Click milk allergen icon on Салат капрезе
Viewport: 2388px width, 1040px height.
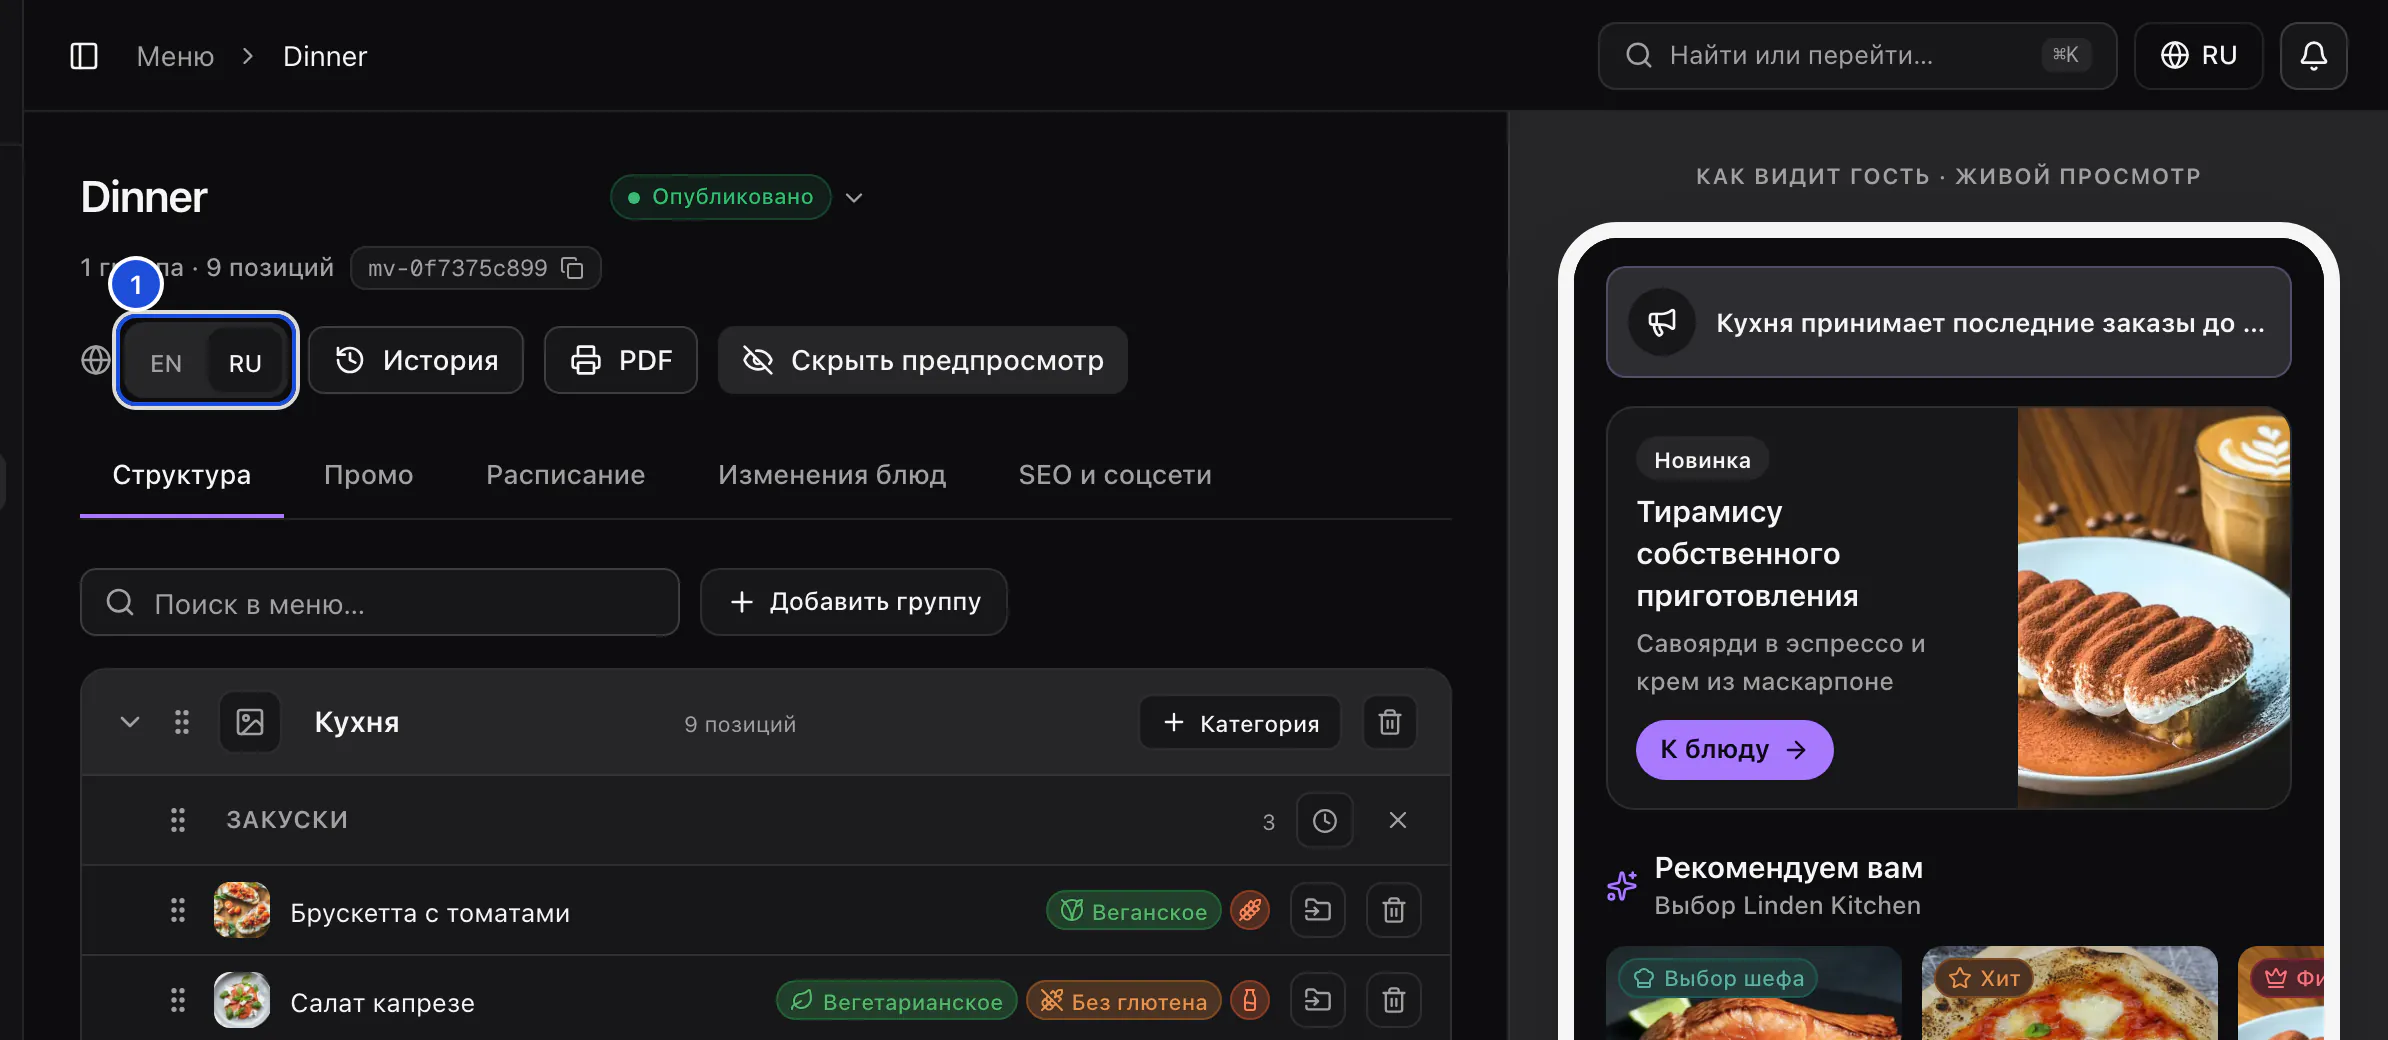(x=1250, y=1000)
